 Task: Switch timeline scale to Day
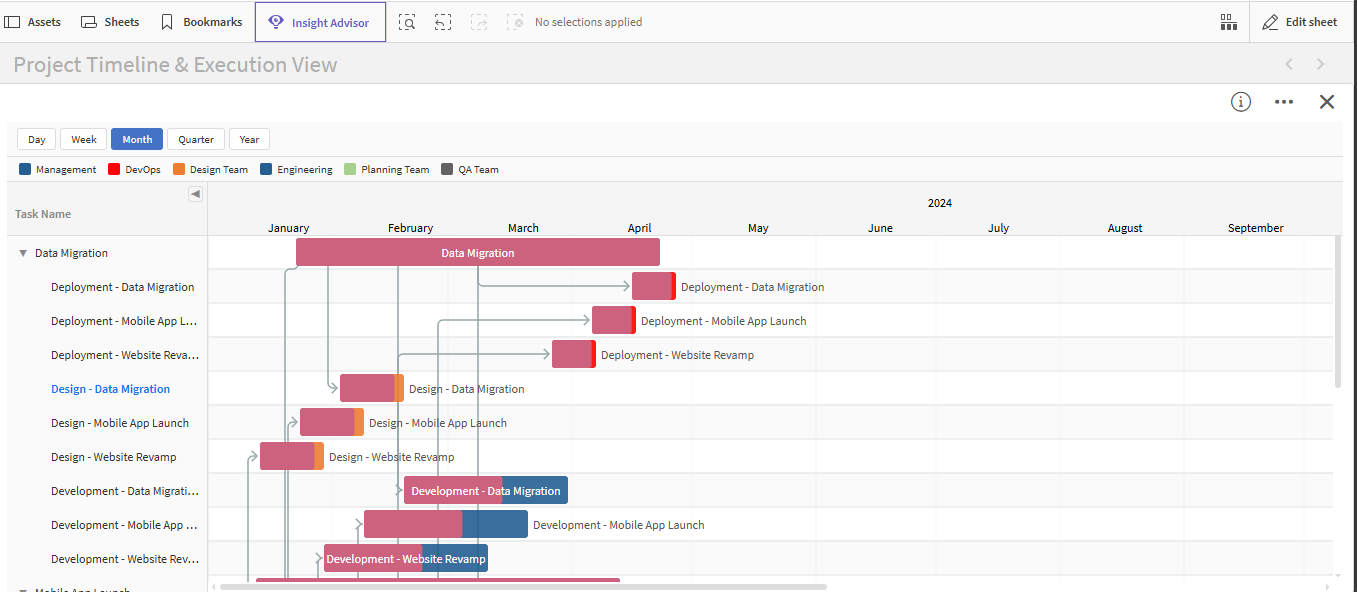[37, 140]
